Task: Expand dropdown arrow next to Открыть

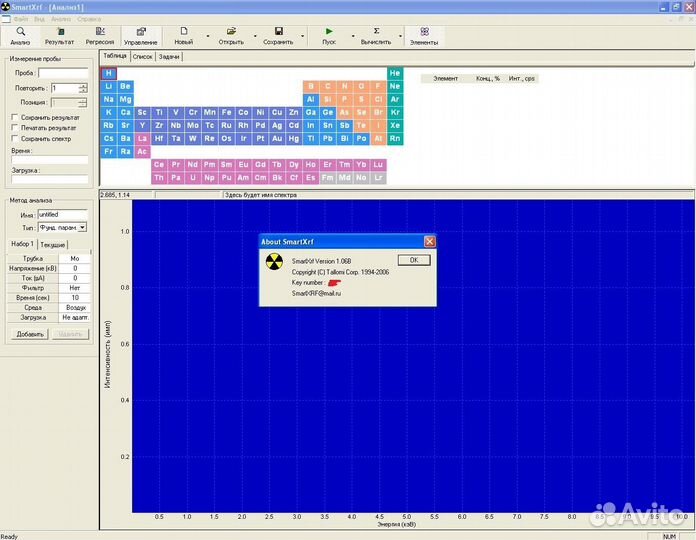Action: coord(255,36)
